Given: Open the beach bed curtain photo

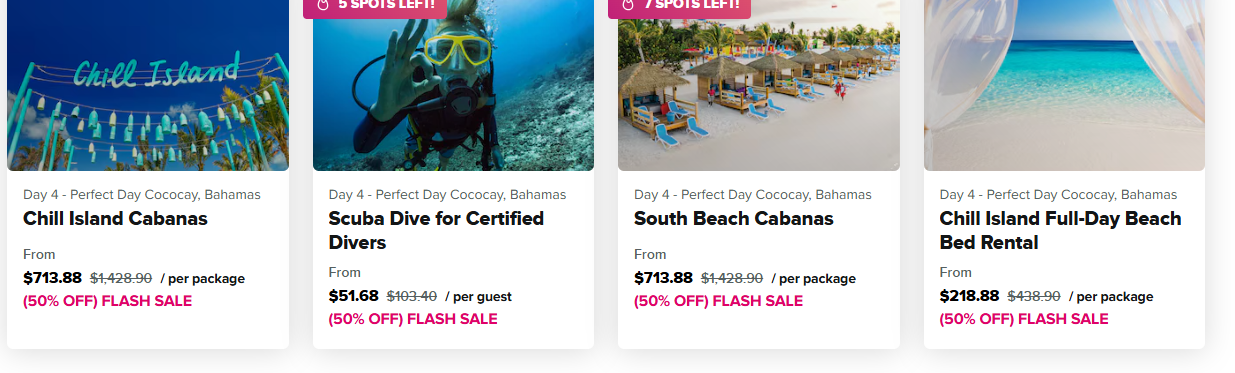Looking at the screenshot, I should [x=1064, y=85].
